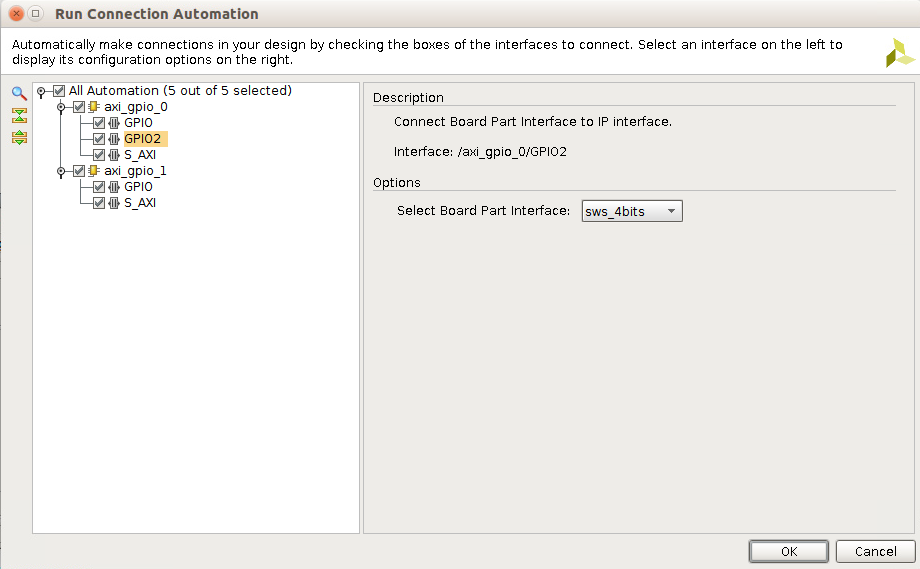The width and height of the screenshot is (920, 569).
Task: Collapse the axi_gpio_1 tree node
Action: (x=61, y=171)
